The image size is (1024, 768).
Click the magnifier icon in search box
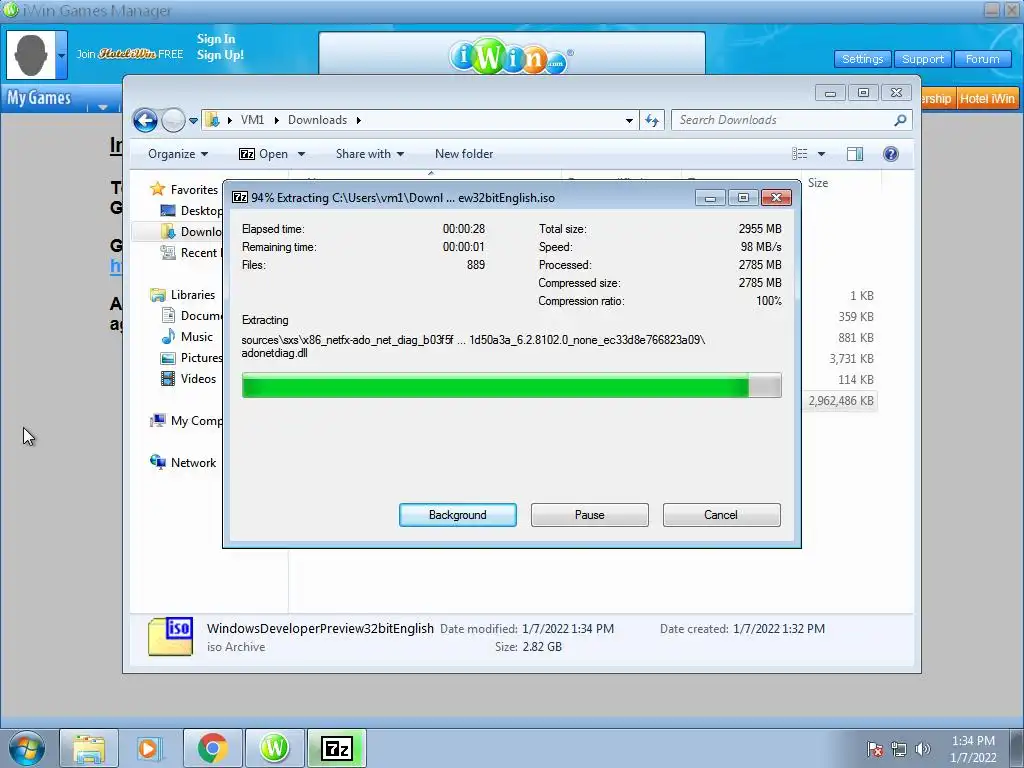pyautogui.click(x=900, y=120)
